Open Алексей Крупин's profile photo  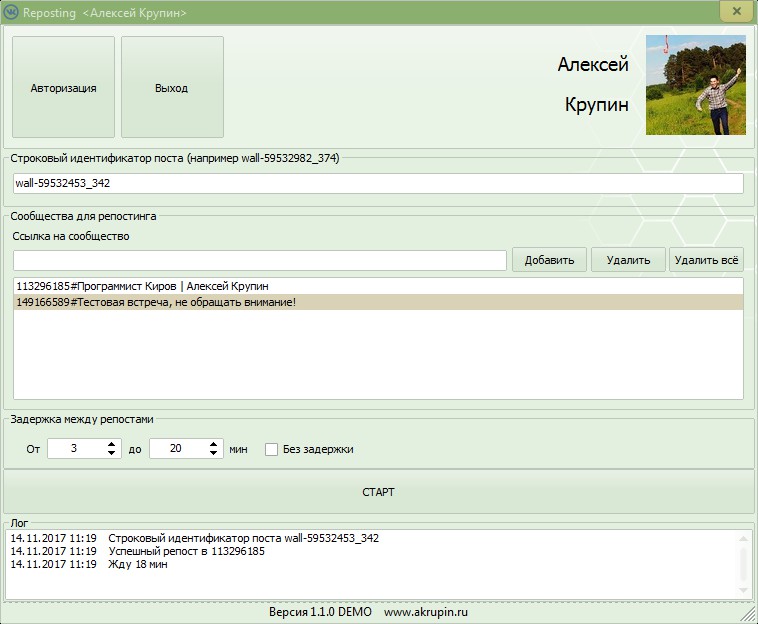point(696,85)
